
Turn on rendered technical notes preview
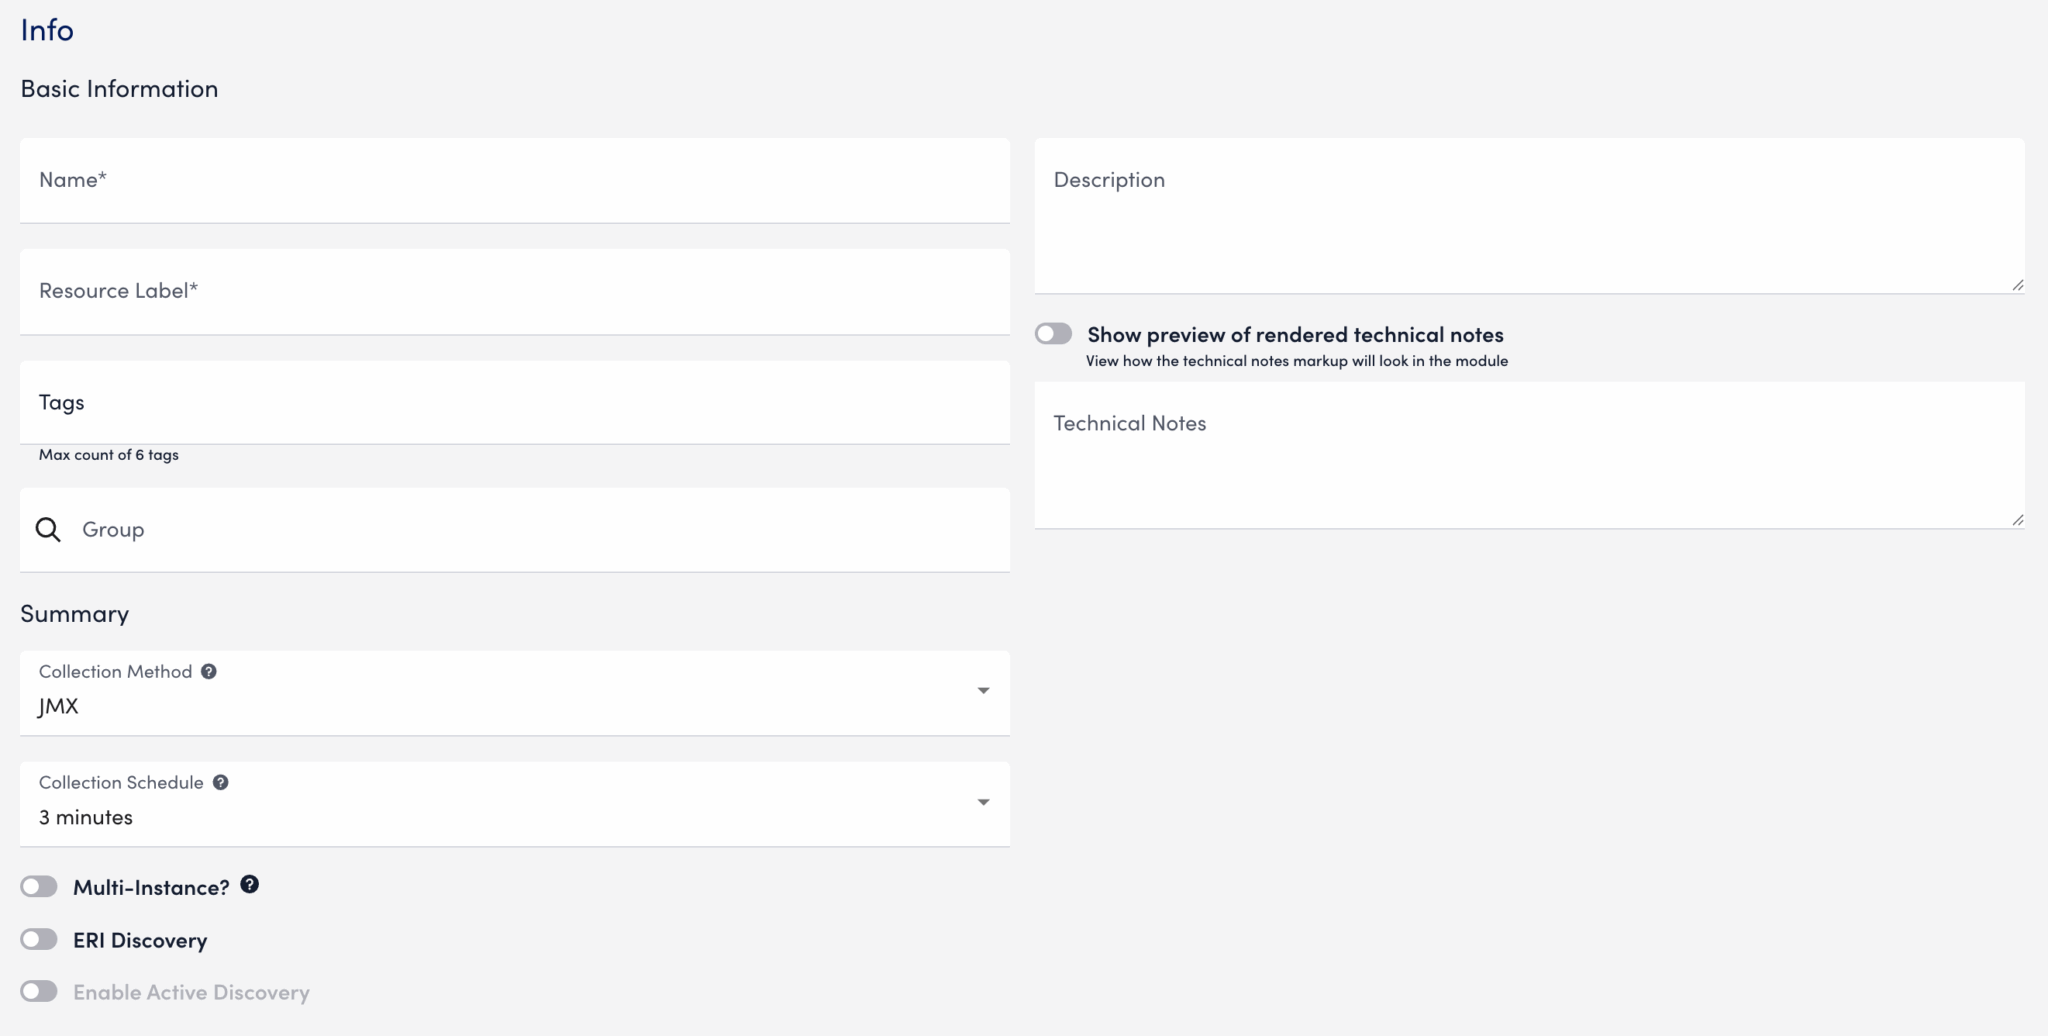pos(1054,334)
